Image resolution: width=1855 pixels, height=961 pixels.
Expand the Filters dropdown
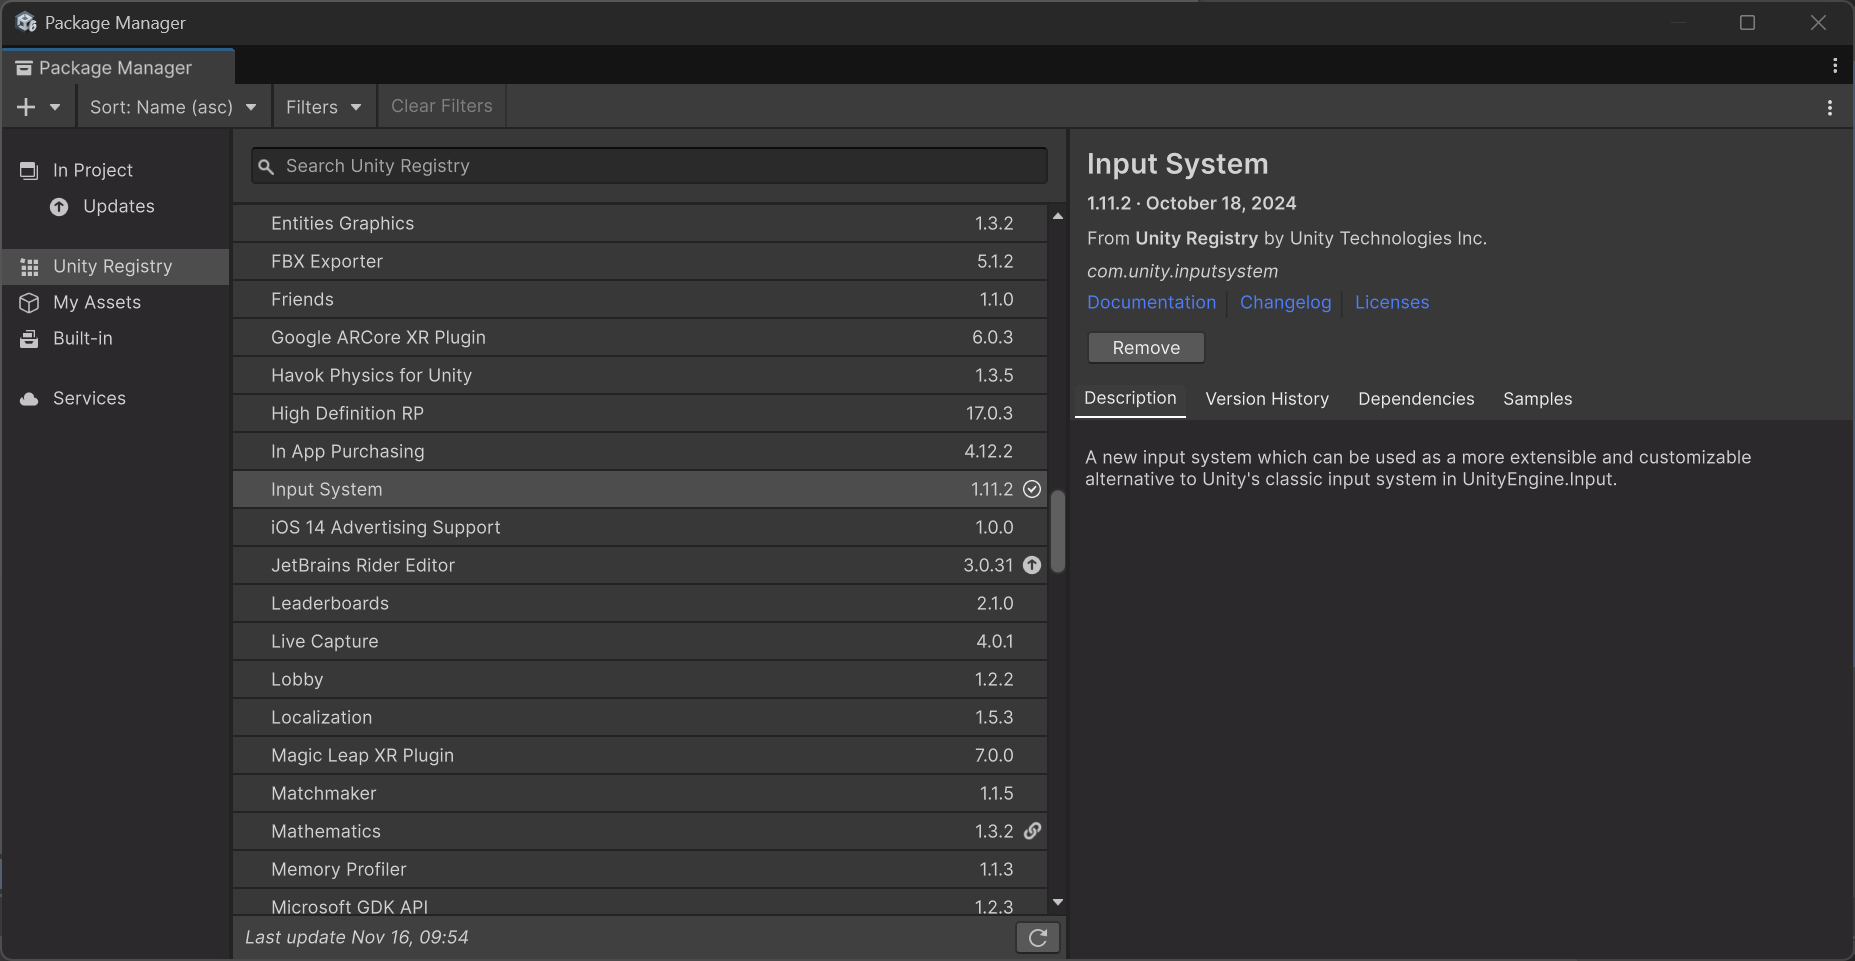(322, 106)
